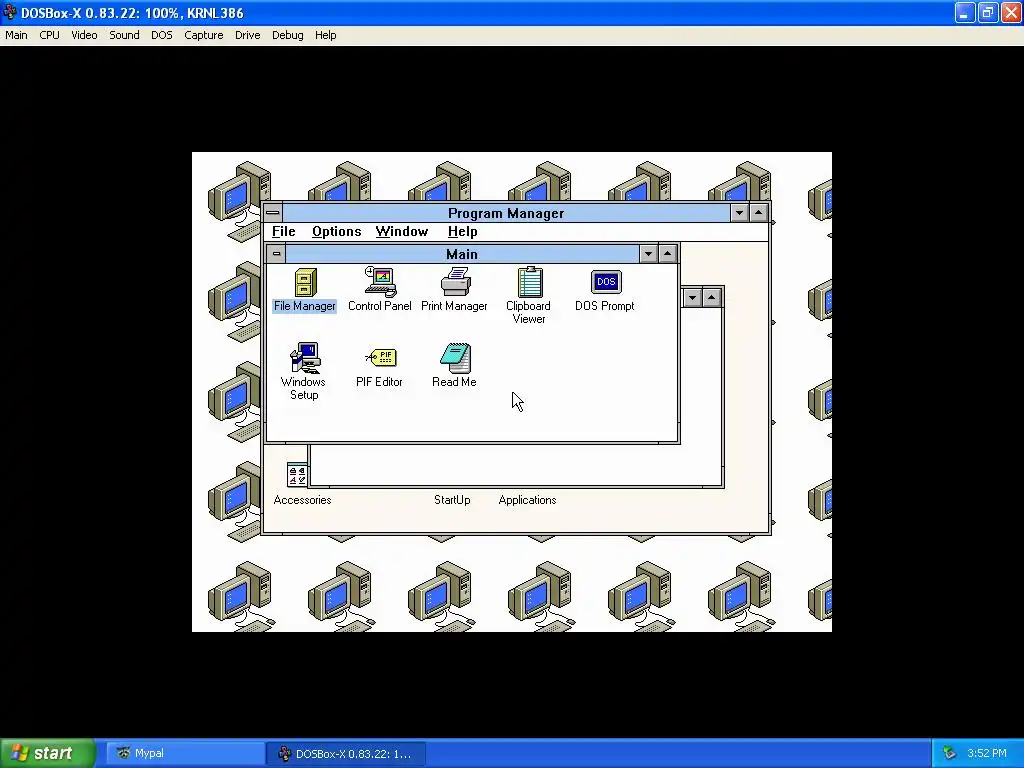
Task: Switch to Mypal in the taskbar
Action: click(184, 753)
